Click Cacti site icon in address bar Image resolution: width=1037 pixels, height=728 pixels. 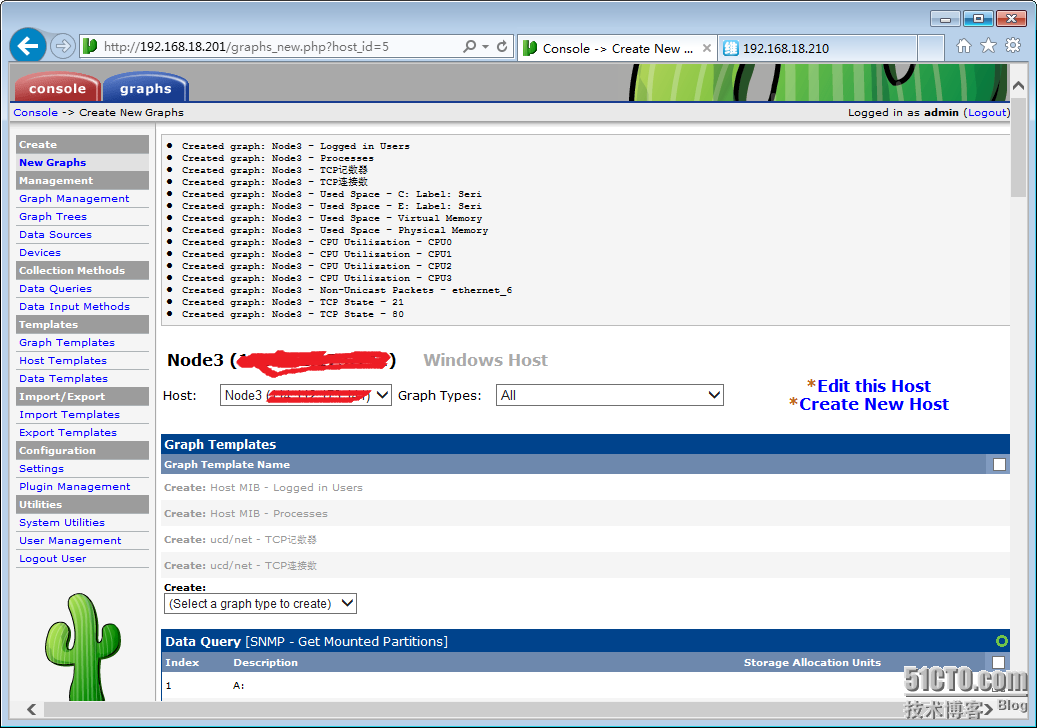[91, 46]
